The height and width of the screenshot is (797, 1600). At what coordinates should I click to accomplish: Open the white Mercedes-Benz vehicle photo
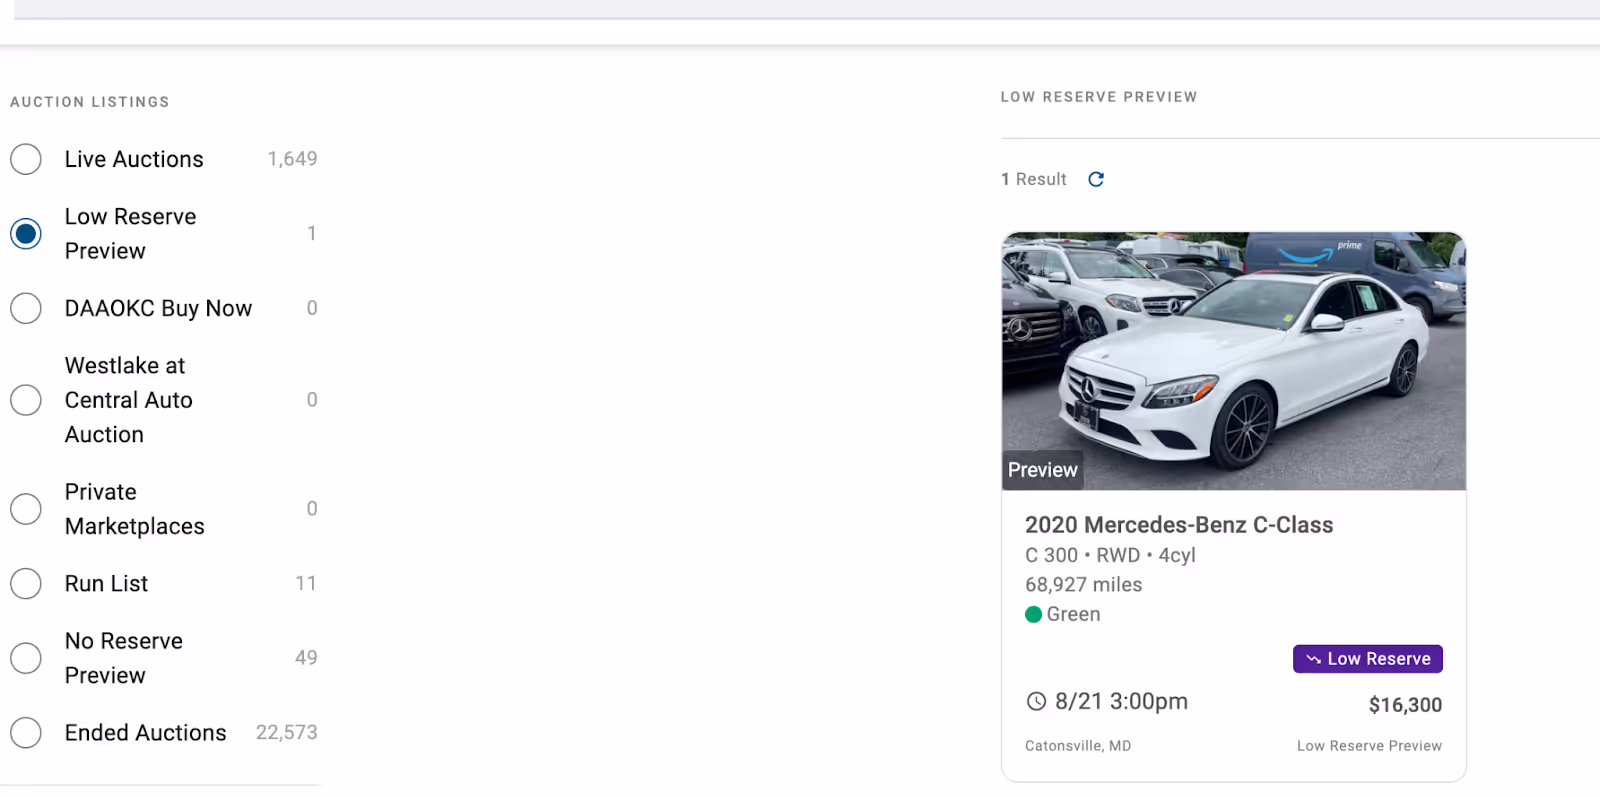(x=1234, y=361)
